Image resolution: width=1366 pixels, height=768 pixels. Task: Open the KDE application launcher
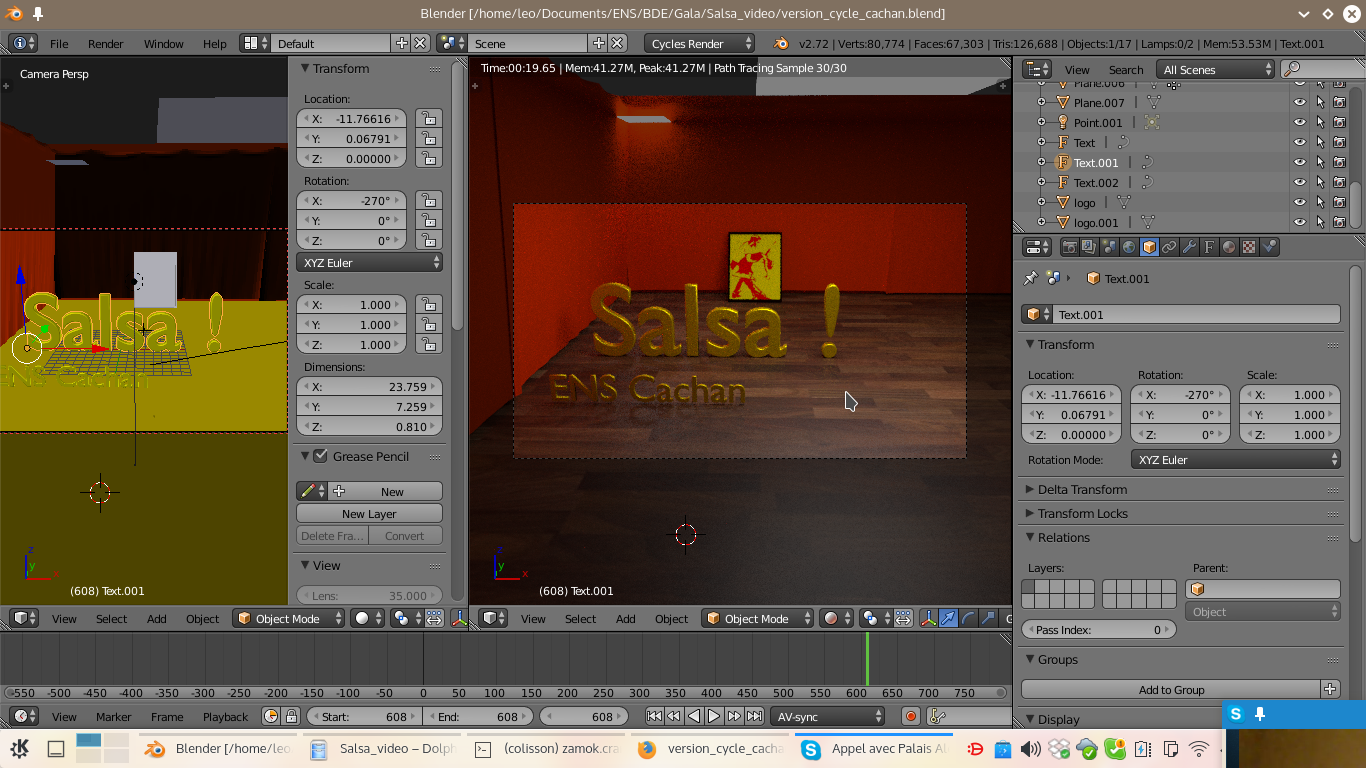[x=20, y=748]
